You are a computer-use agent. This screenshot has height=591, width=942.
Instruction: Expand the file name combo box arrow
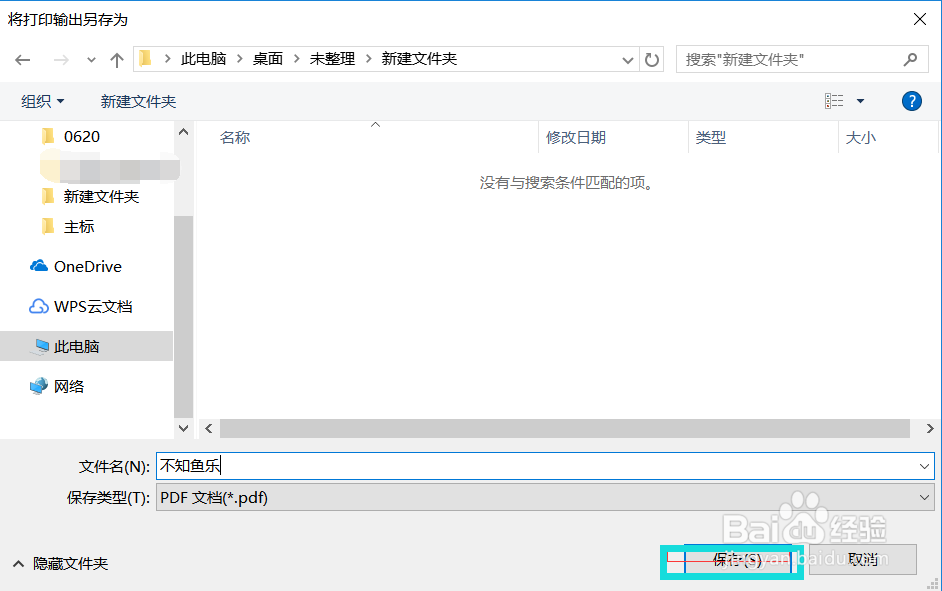click(925, 466)
